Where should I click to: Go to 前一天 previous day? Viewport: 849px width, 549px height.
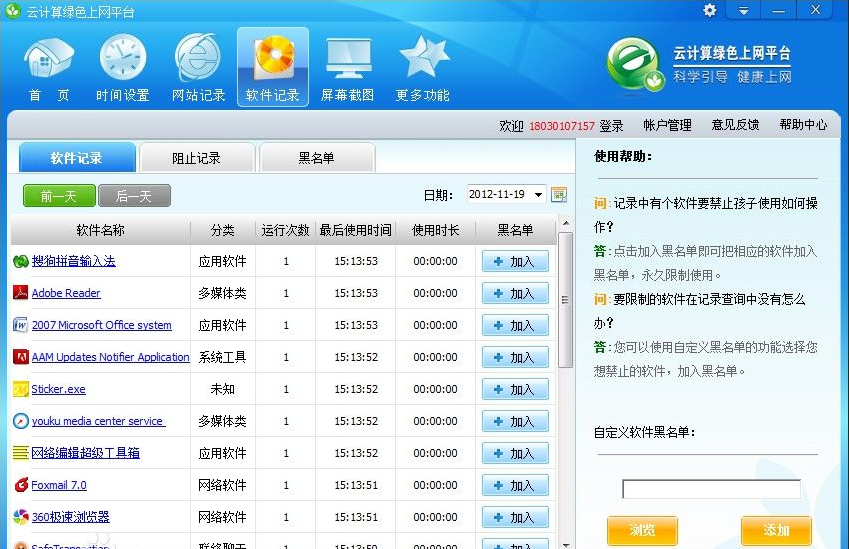[59, 195]
